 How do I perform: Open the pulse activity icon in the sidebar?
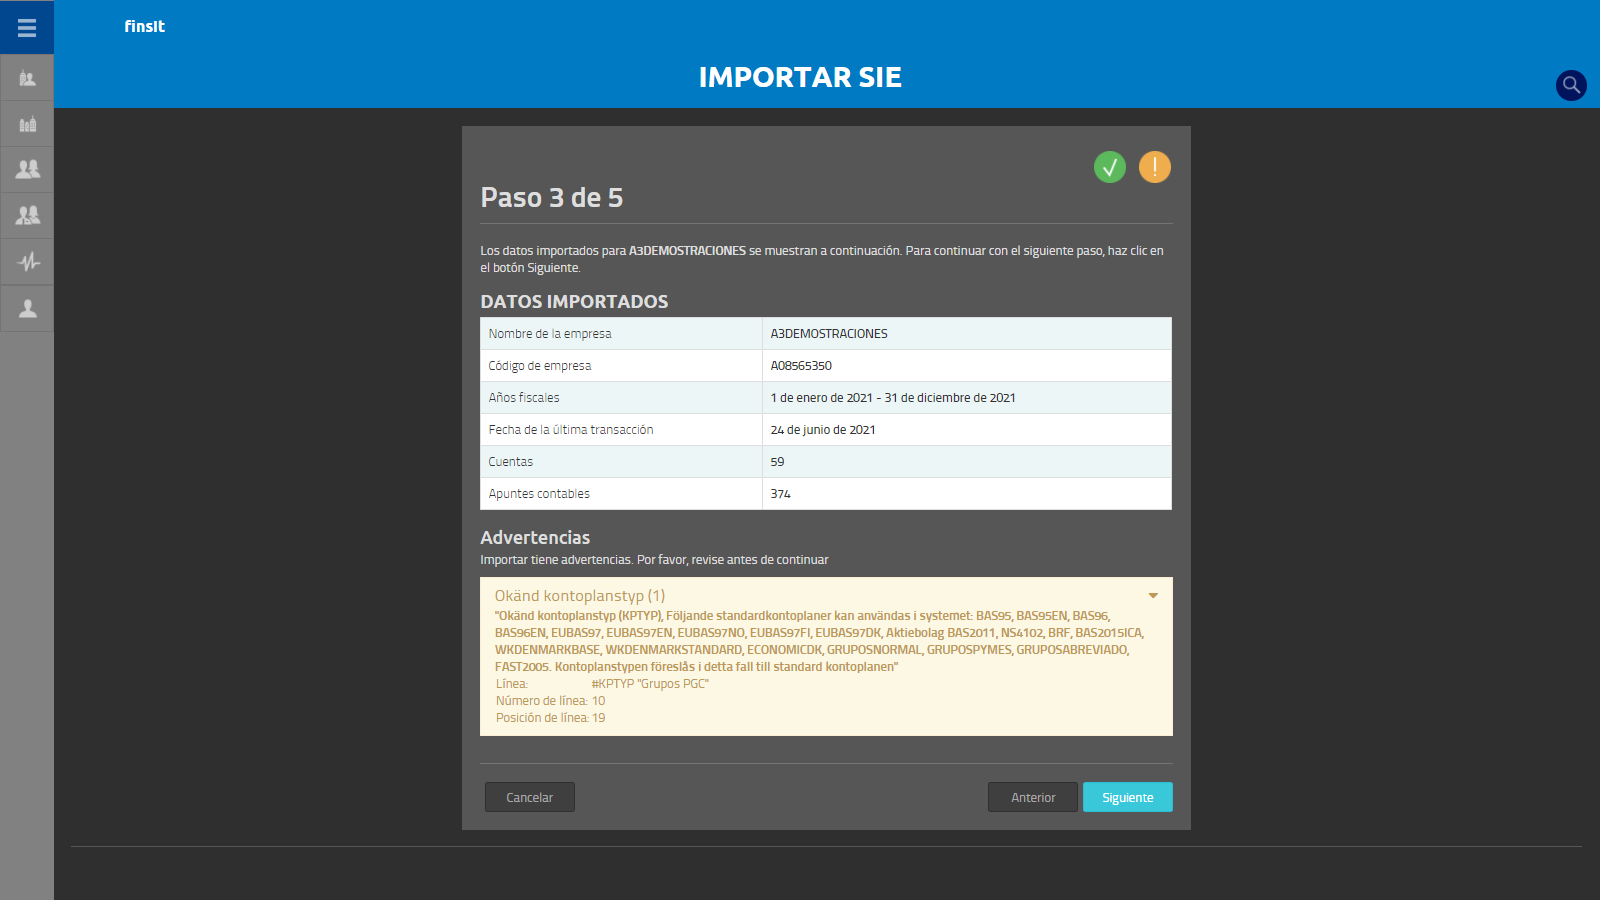(27, 262)
